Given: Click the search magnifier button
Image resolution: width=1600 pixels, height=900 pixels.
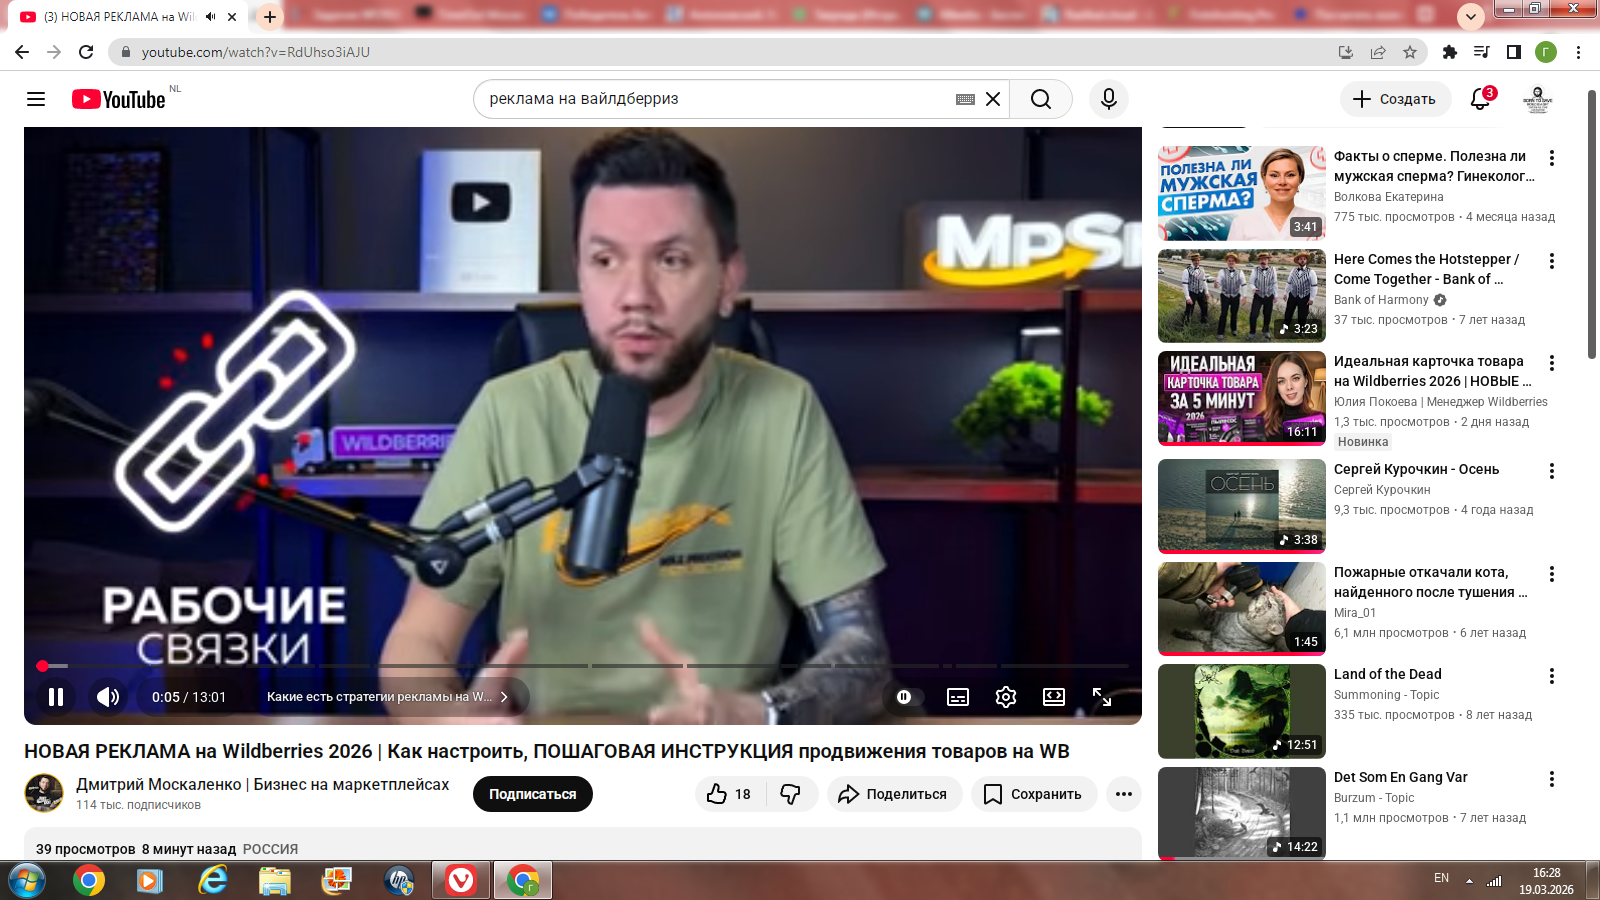Looking at the screenshot, I should tap(1041, 99).
